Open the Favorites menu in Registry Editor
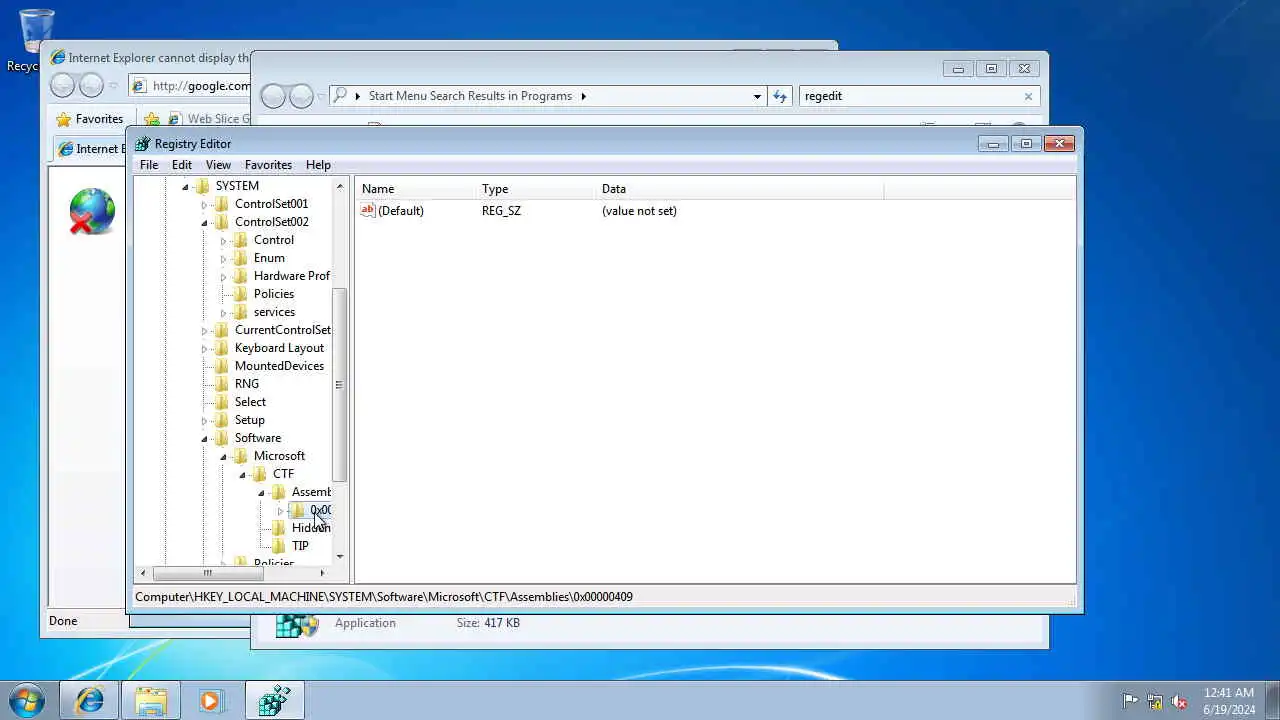This screenshot has height=720, width=1280. (268, 165)
